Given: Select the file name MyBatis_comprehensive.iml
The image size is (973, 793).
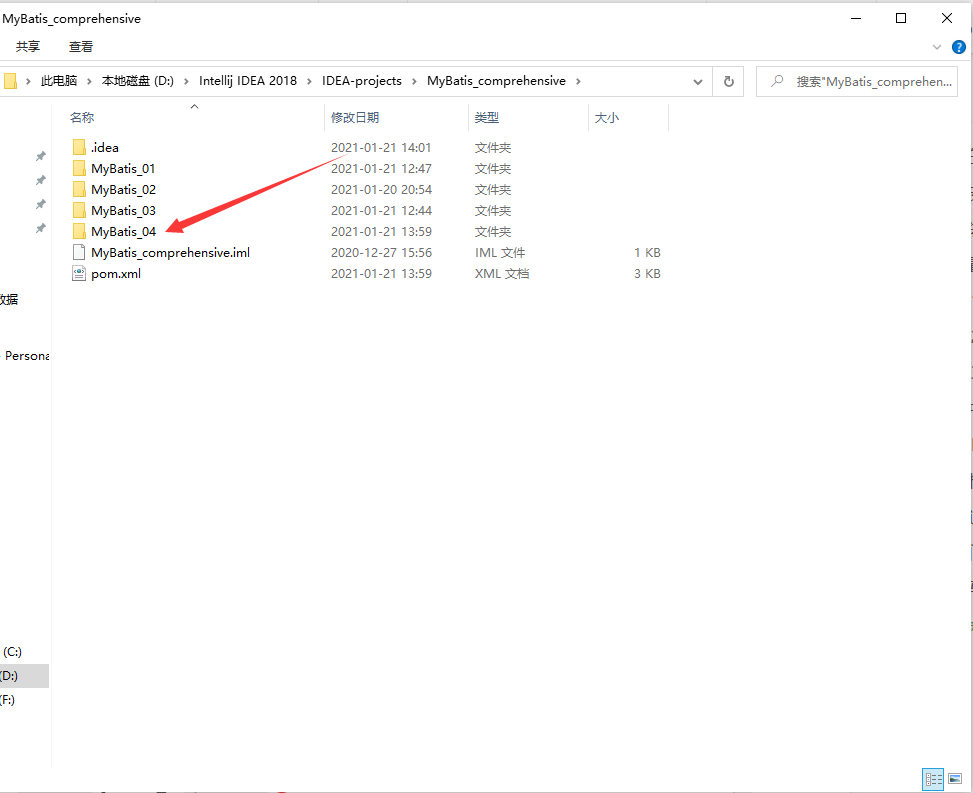Looking at the screenshot, I should 171,253.
